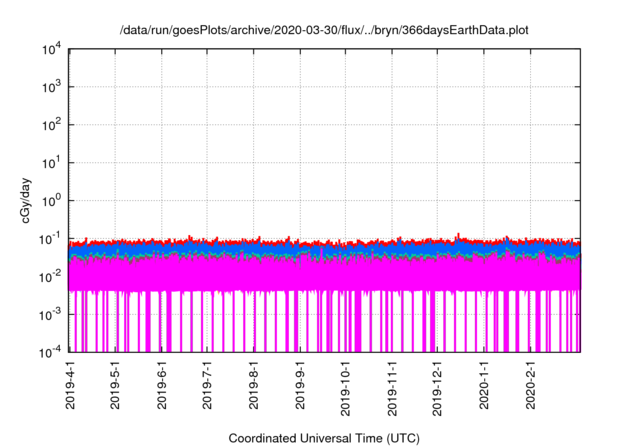Click the 2019-10-1 date label
The height and width of the screenshot is (448, 640).
click(345, 388)
